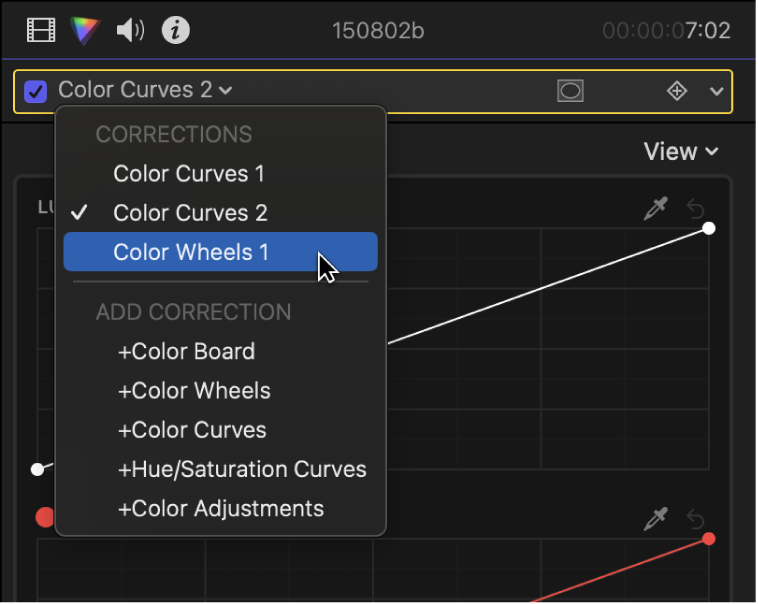The width and height of the screenshot is (758, 604).
Task: Pick the luma curve eyedropper
Action: coord(656,209)
